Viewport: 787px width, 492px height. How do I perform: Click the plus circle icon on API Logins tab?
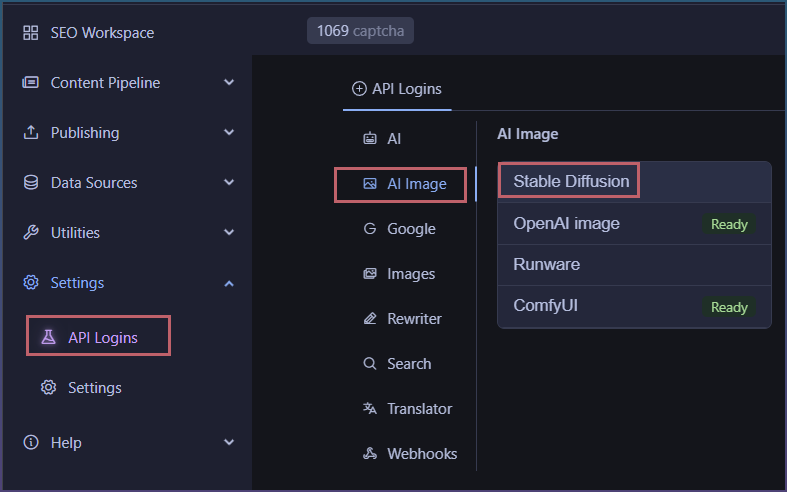click(x=359, y=89)
